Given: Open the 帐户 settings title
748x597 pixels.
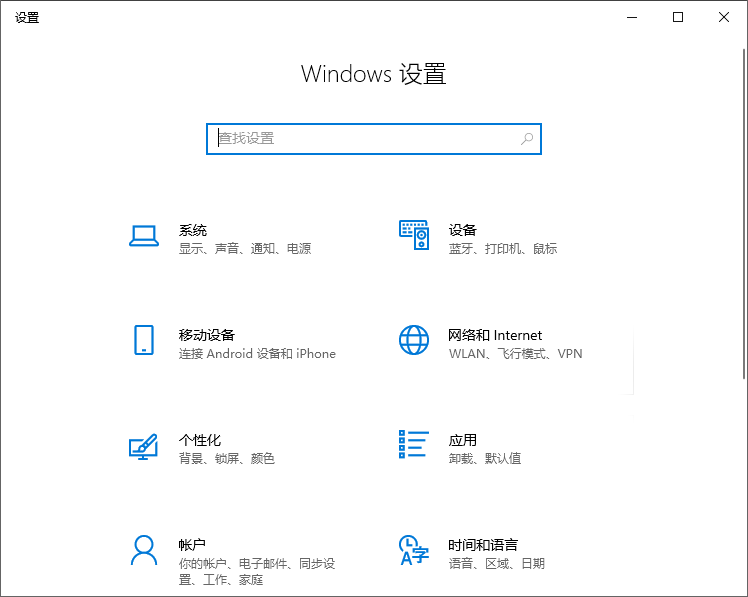Looking at the screenshot, I should click(x=192, y=545).
